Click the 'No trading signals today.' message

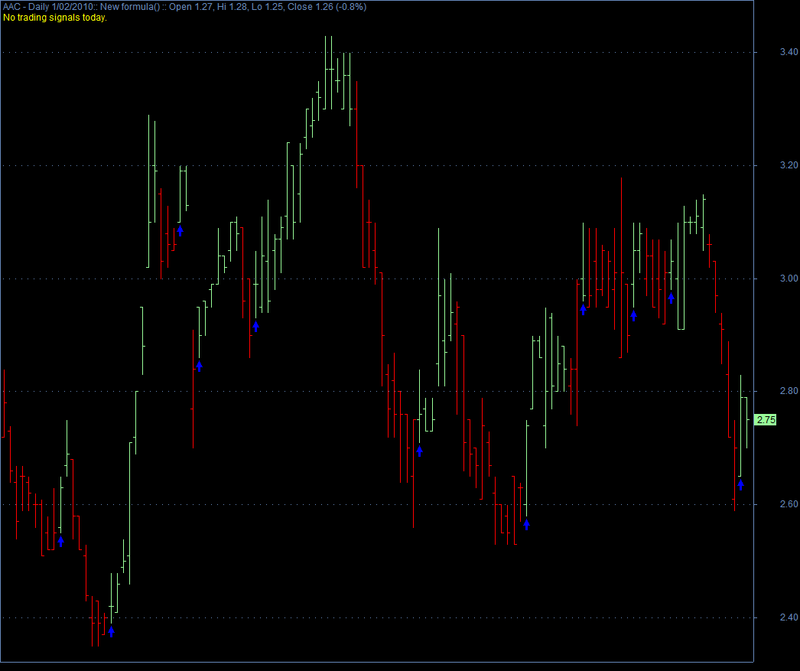coord(55,17)
